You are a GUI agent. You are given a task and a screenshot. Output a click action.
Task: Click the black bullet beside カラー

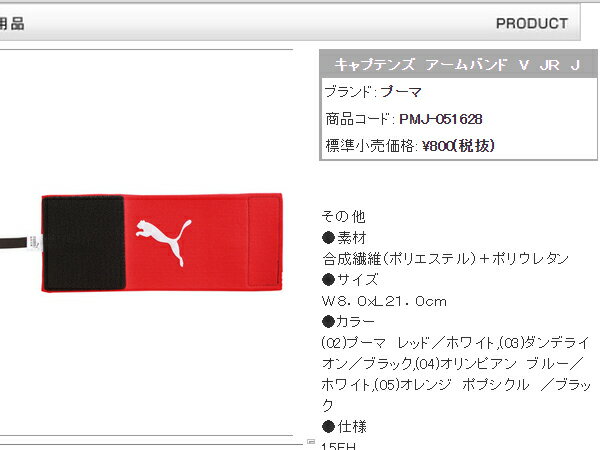pyautogui.click(x=328, y=322)
